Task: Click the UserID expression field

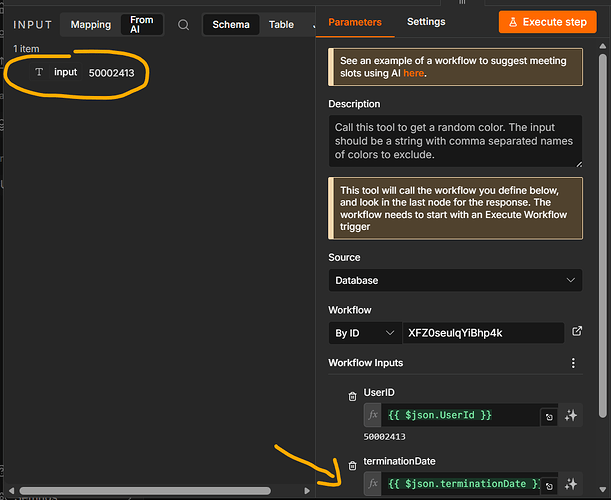Action: 461,415
